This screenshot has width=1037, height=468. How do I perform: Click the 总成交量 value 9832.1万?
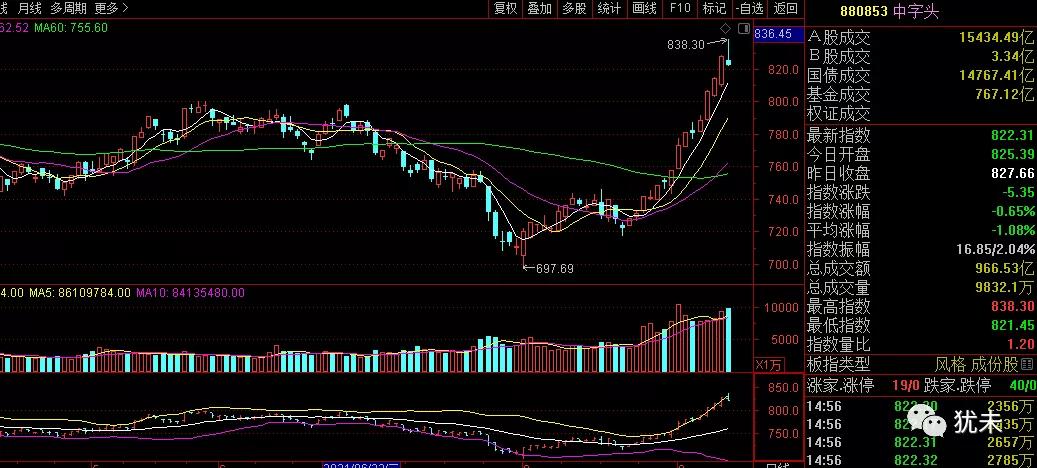[1004, 288]
